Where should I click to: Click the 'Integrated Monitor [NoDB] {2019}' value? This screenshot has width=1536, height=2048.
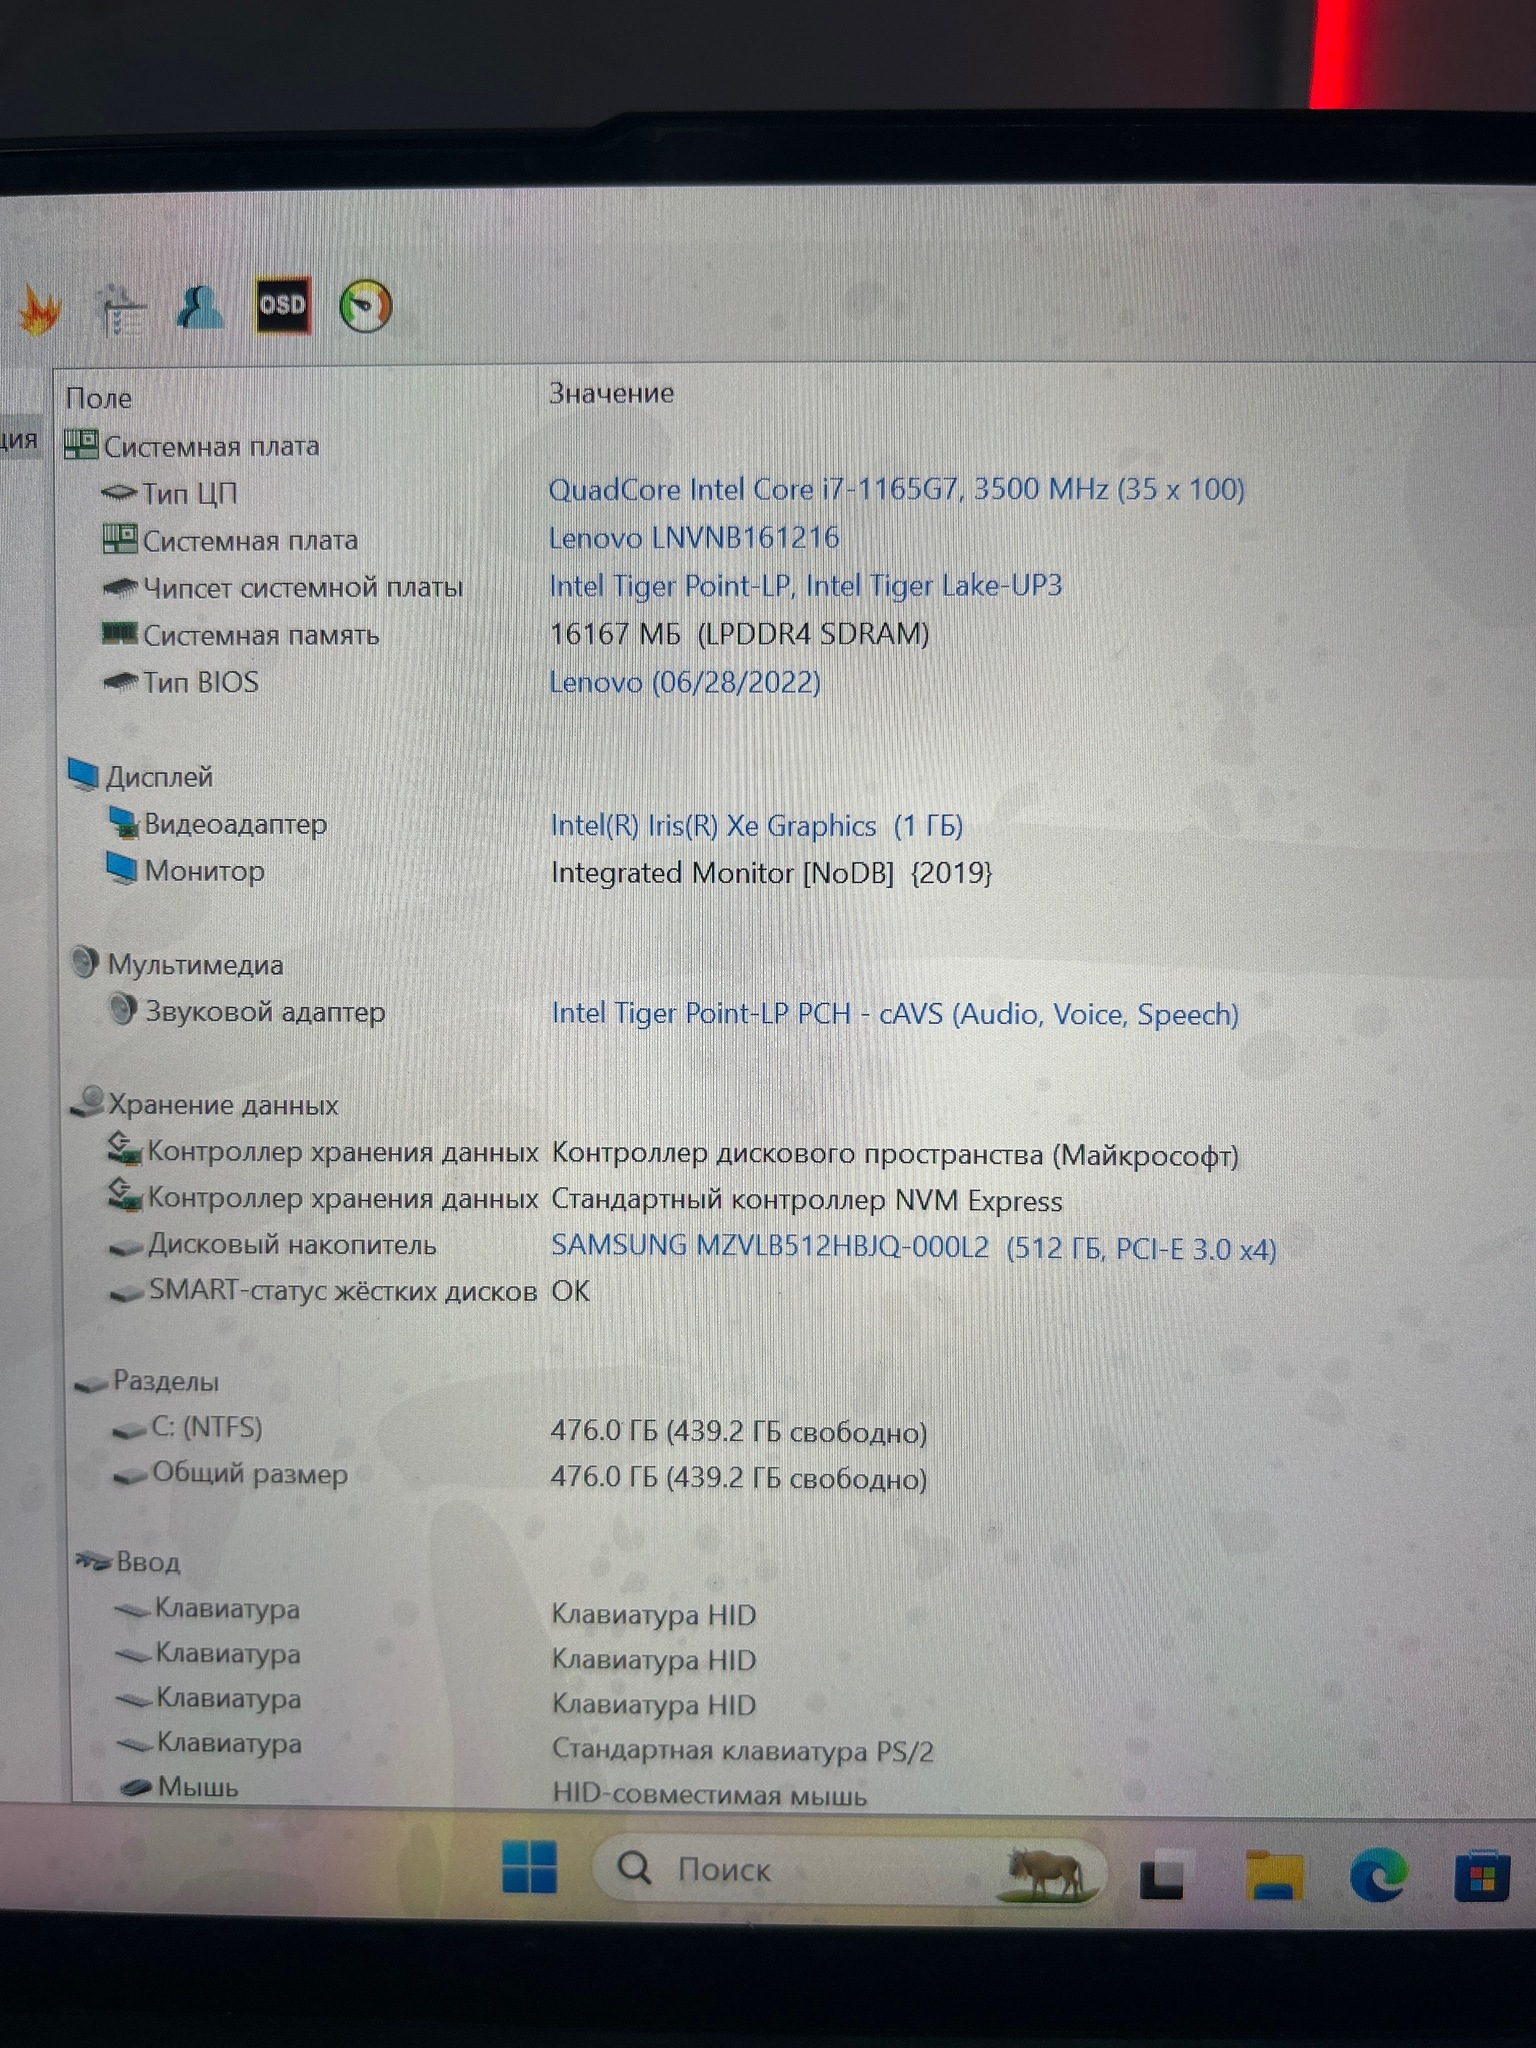point(772,873)
